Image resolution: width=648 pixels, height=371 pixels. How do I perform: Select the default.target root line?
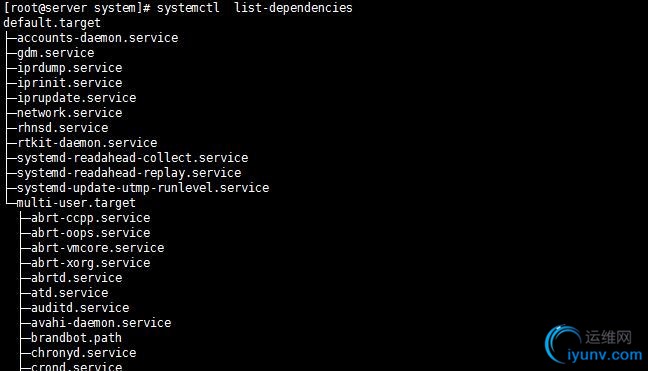[52, 23]
